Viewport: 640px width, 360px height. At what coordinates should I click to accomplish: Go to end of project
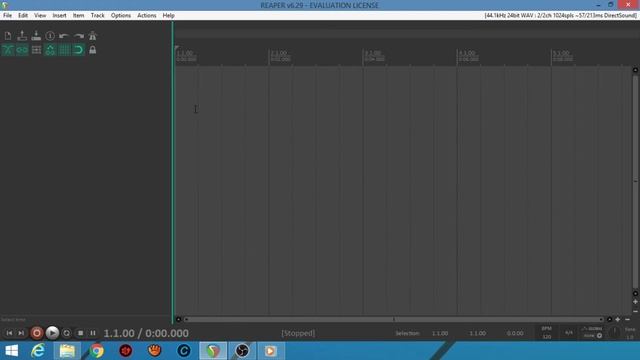[21, 333]
